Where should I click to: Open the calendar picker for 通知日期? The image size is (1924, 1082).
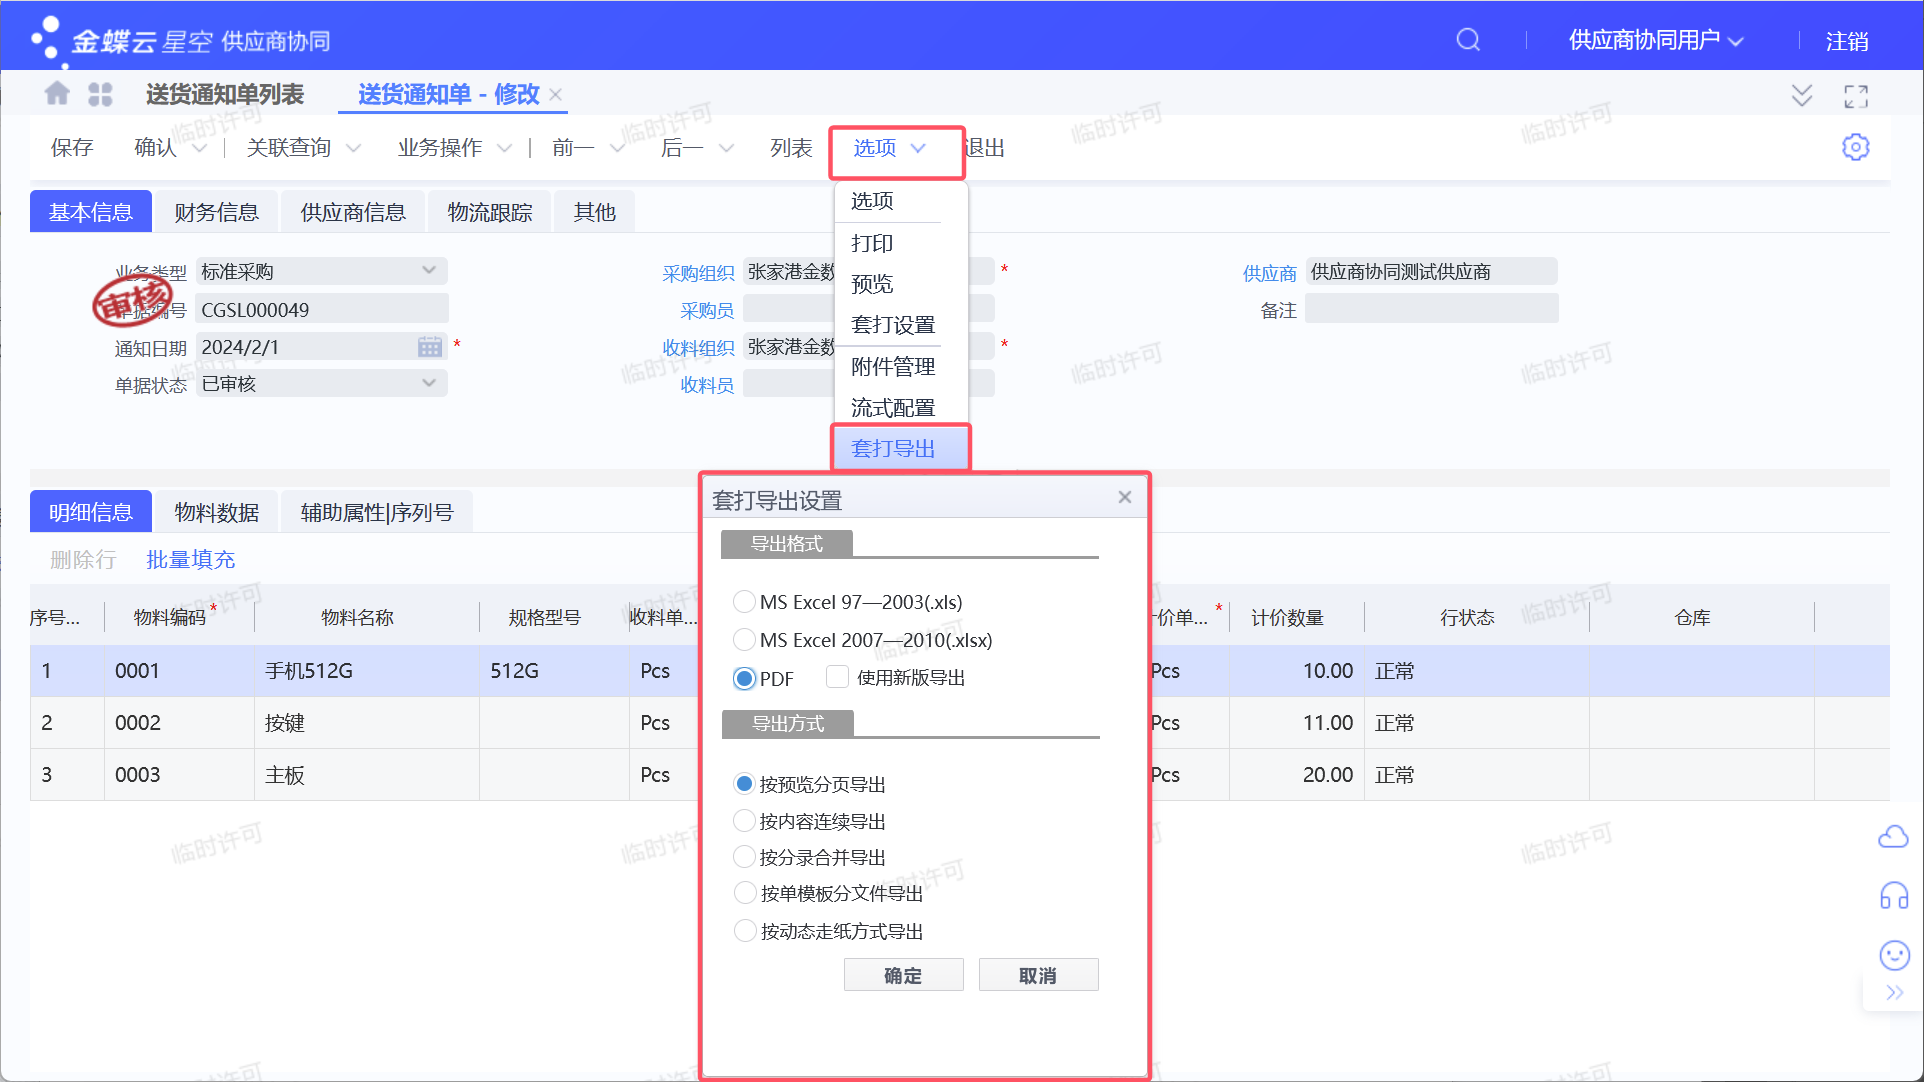pyautogui.click(x=430, y=347)
